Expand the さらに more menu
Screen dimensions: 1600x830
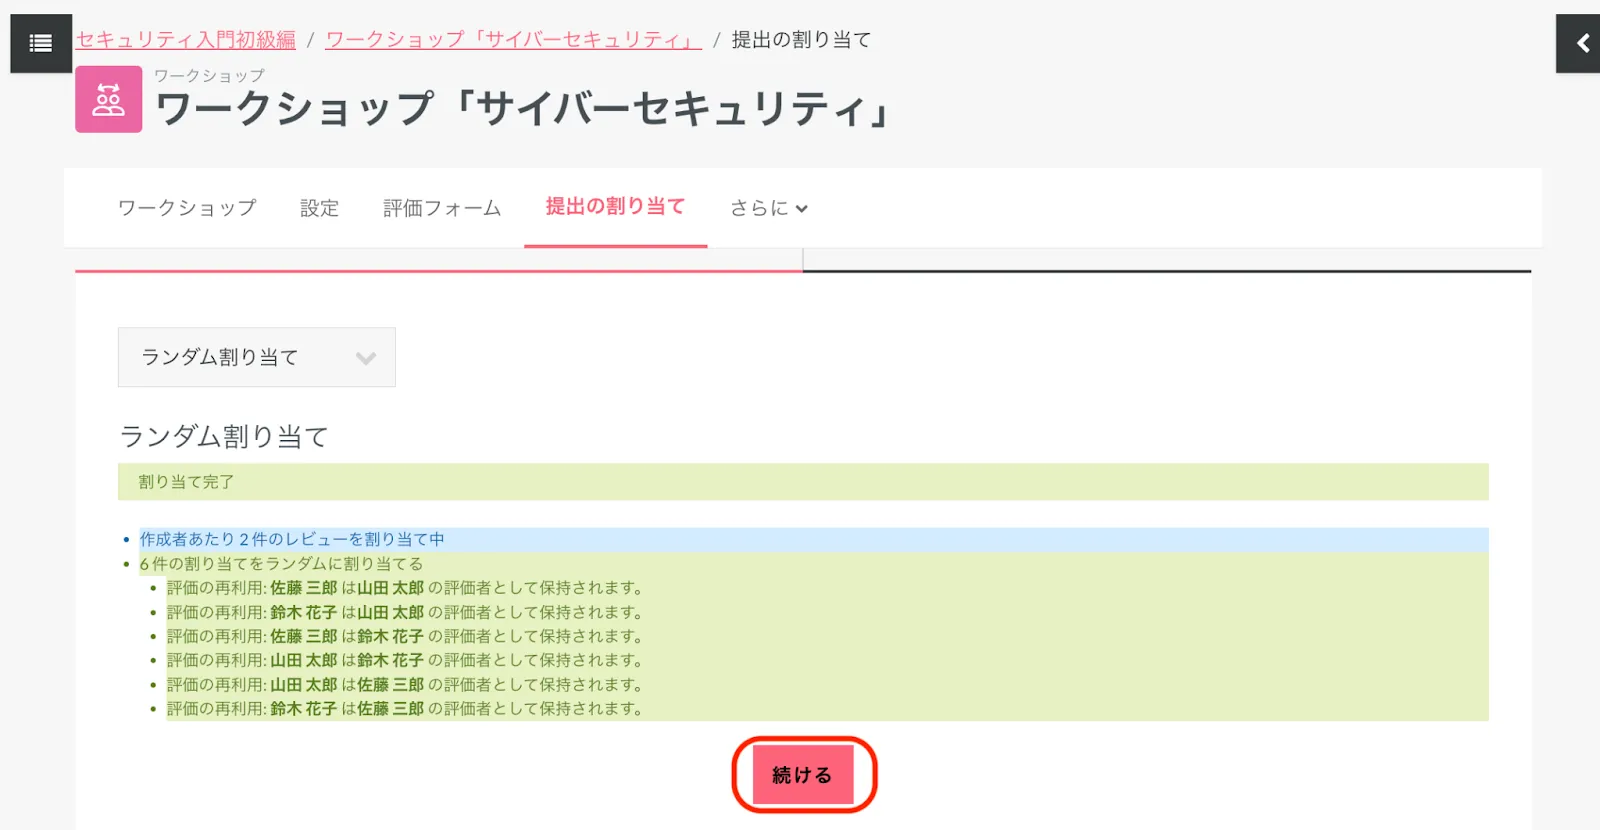coord(768,208)
